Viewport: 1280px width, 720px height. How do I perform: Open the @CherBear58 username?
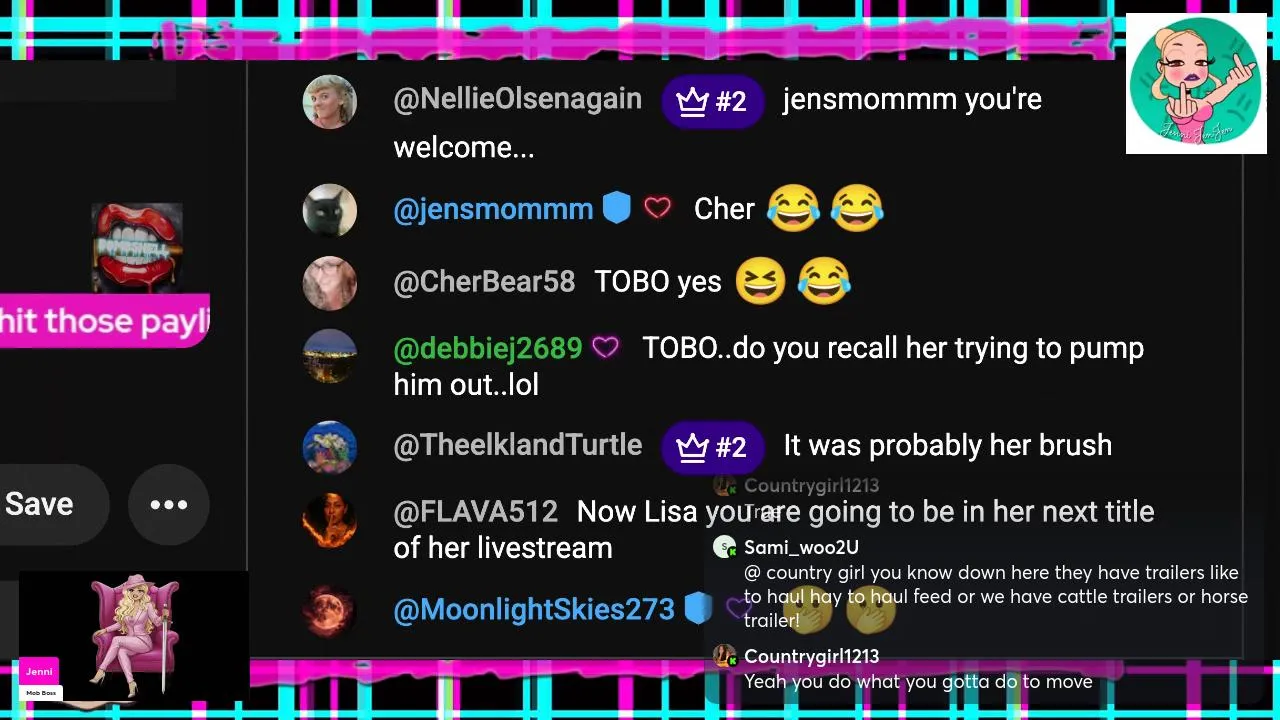tap(484, 282)
